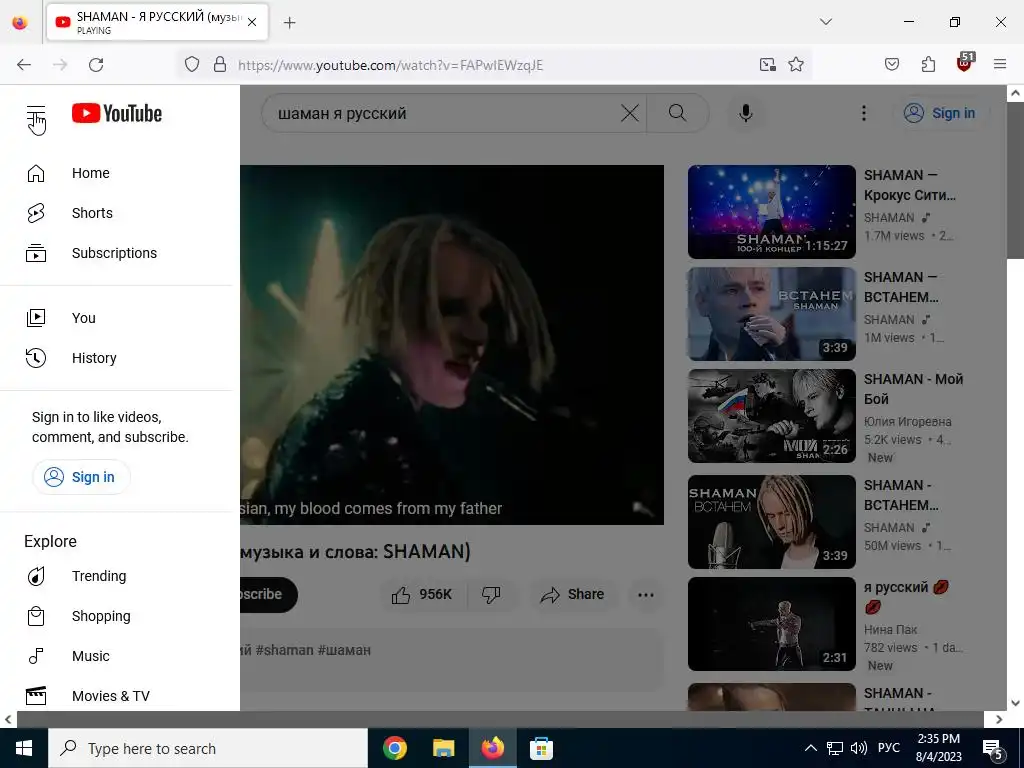1024x768 pixels.
Task: Like the video with 956K thumbs-up
Action: [x=421, y=594]
